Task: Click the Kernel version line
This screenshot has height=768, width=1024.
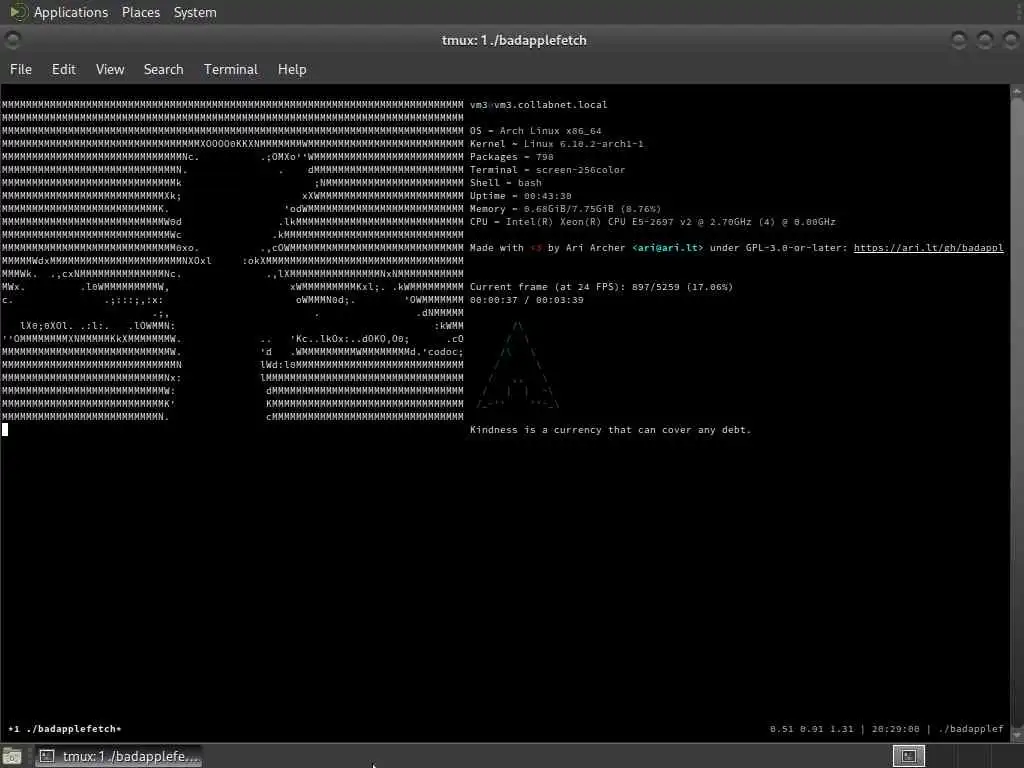Action: tap(556, 144)
